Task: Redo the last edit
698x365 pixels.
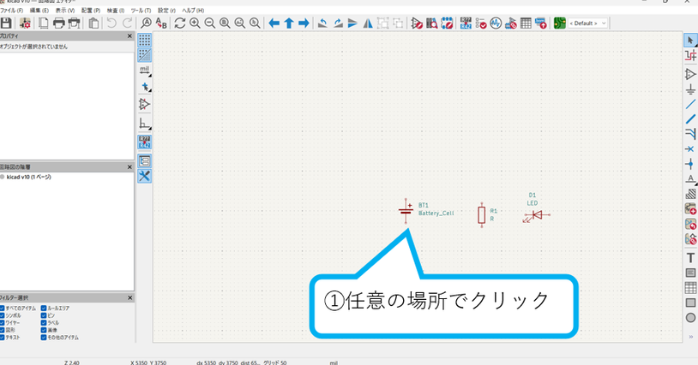Action: [127, 23]
